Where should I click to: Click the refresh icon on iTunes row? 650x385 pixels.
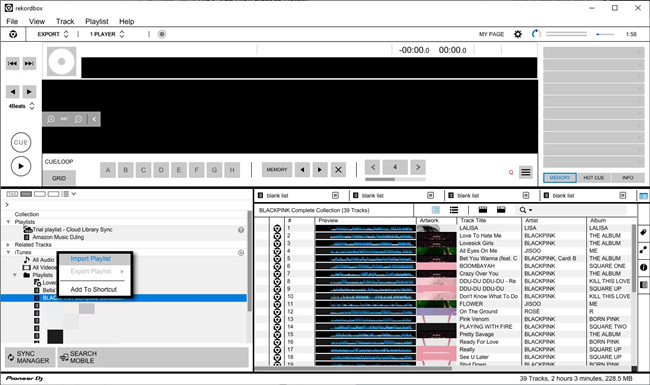click(x=241, y=252)
